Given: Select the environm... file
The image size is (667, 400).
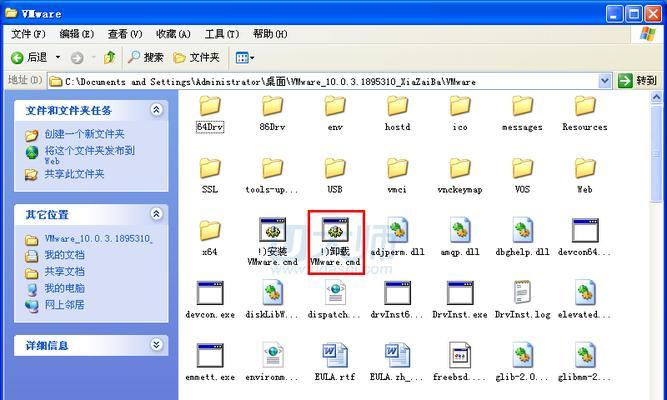Looking at the screenshot, I should 272,363.
